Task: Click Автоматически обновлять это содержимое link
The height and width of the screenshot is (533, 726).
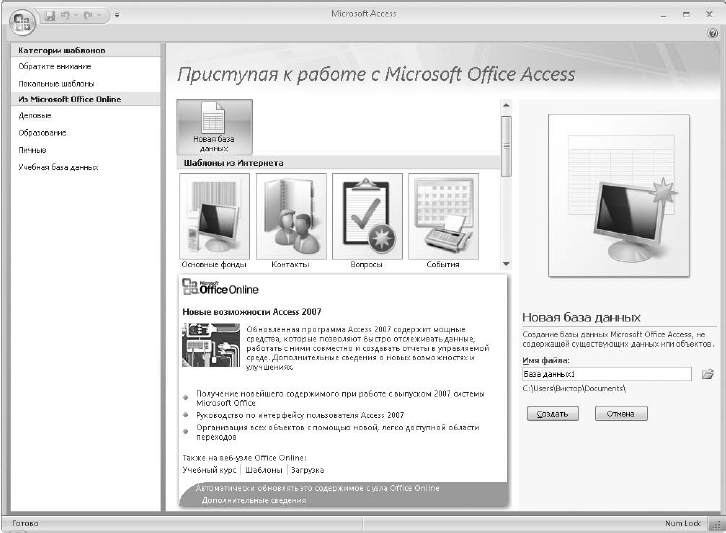Action: 317,488
